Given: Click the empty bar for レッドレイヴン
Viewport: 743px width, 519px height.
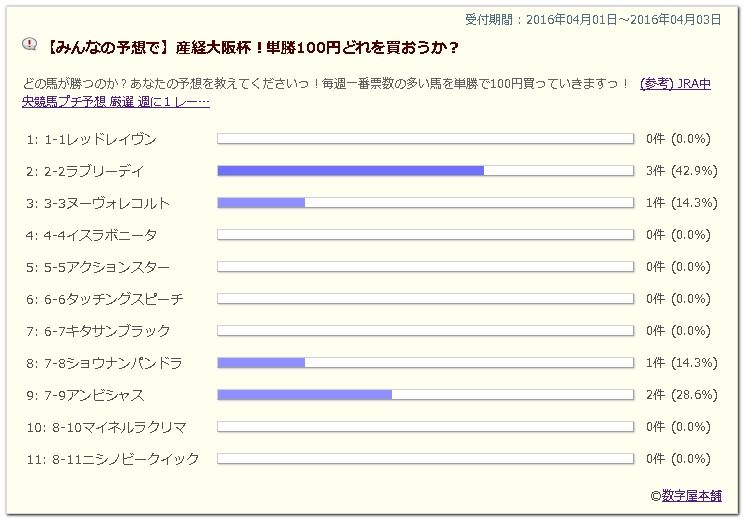Looking at the screenshot, I should [x=426, y=139].
